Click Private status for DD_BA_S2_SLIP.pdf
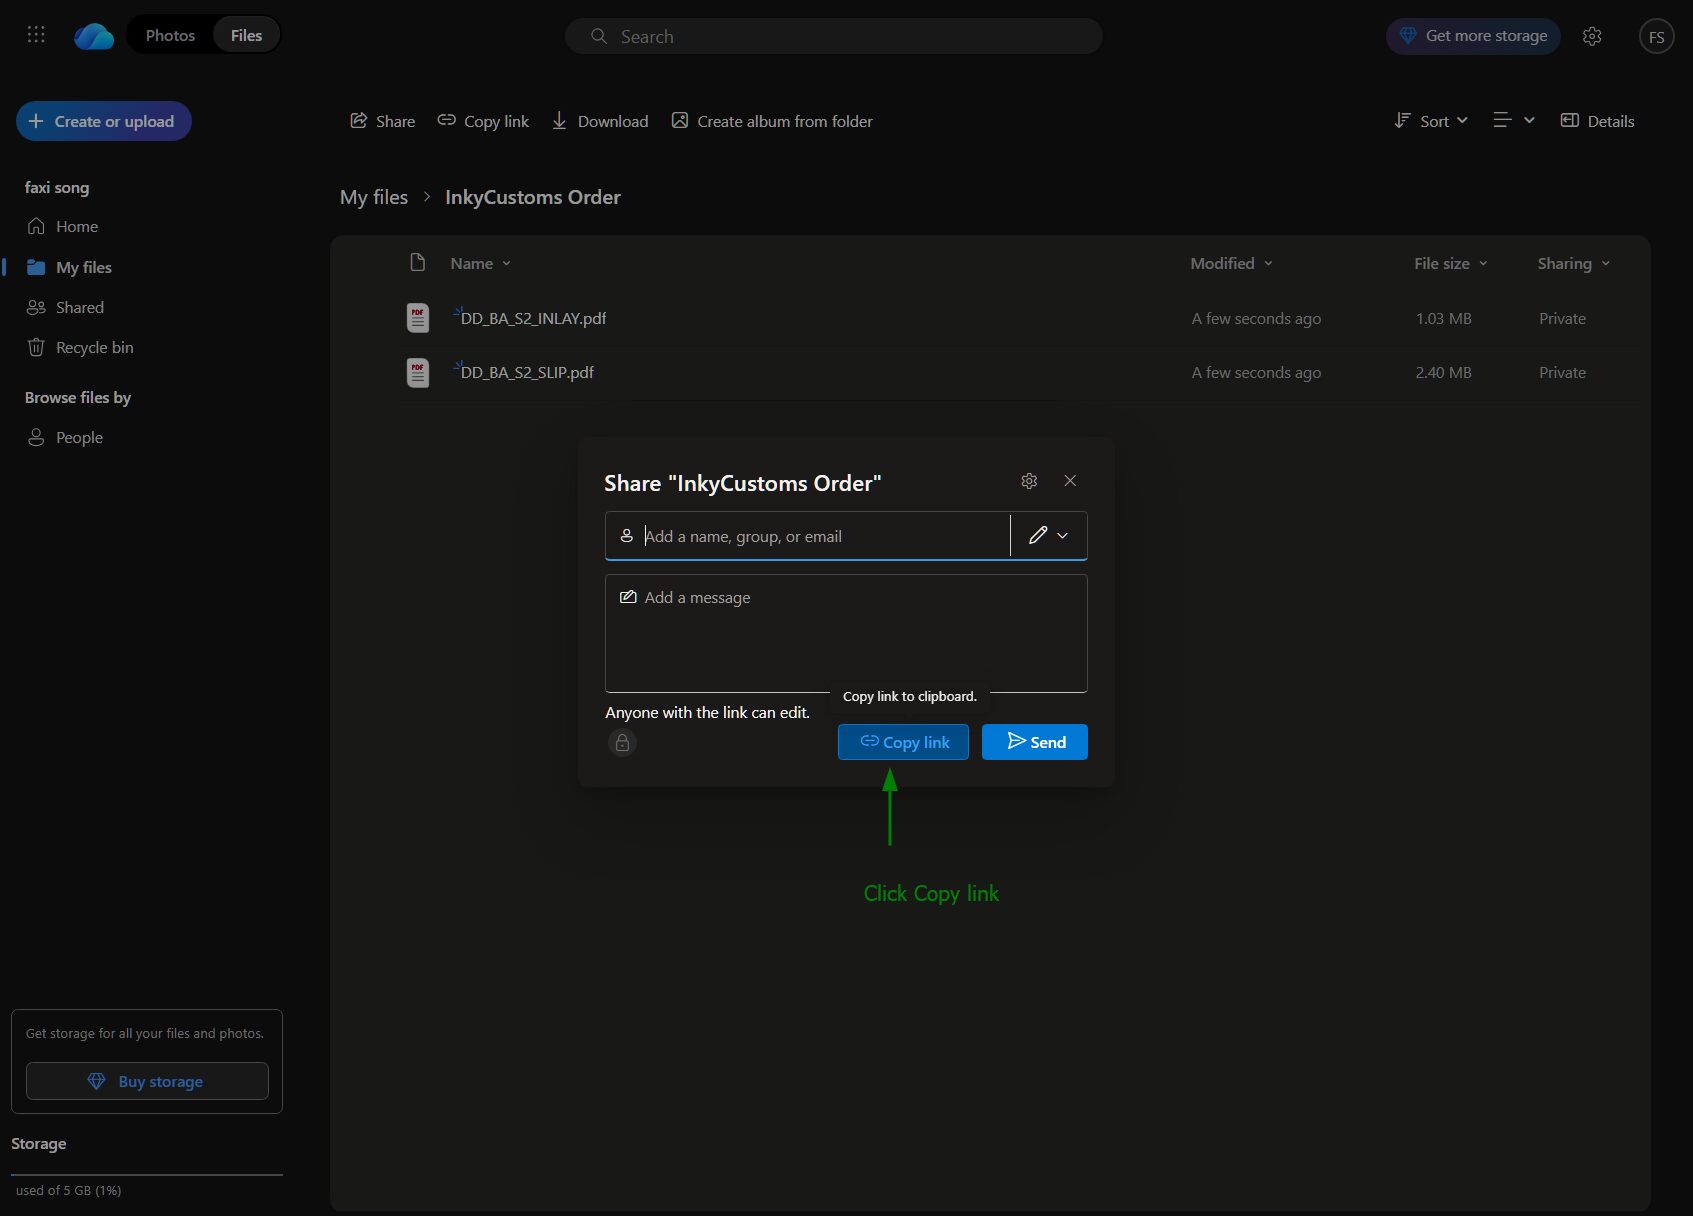 [x=1562, y=372]
